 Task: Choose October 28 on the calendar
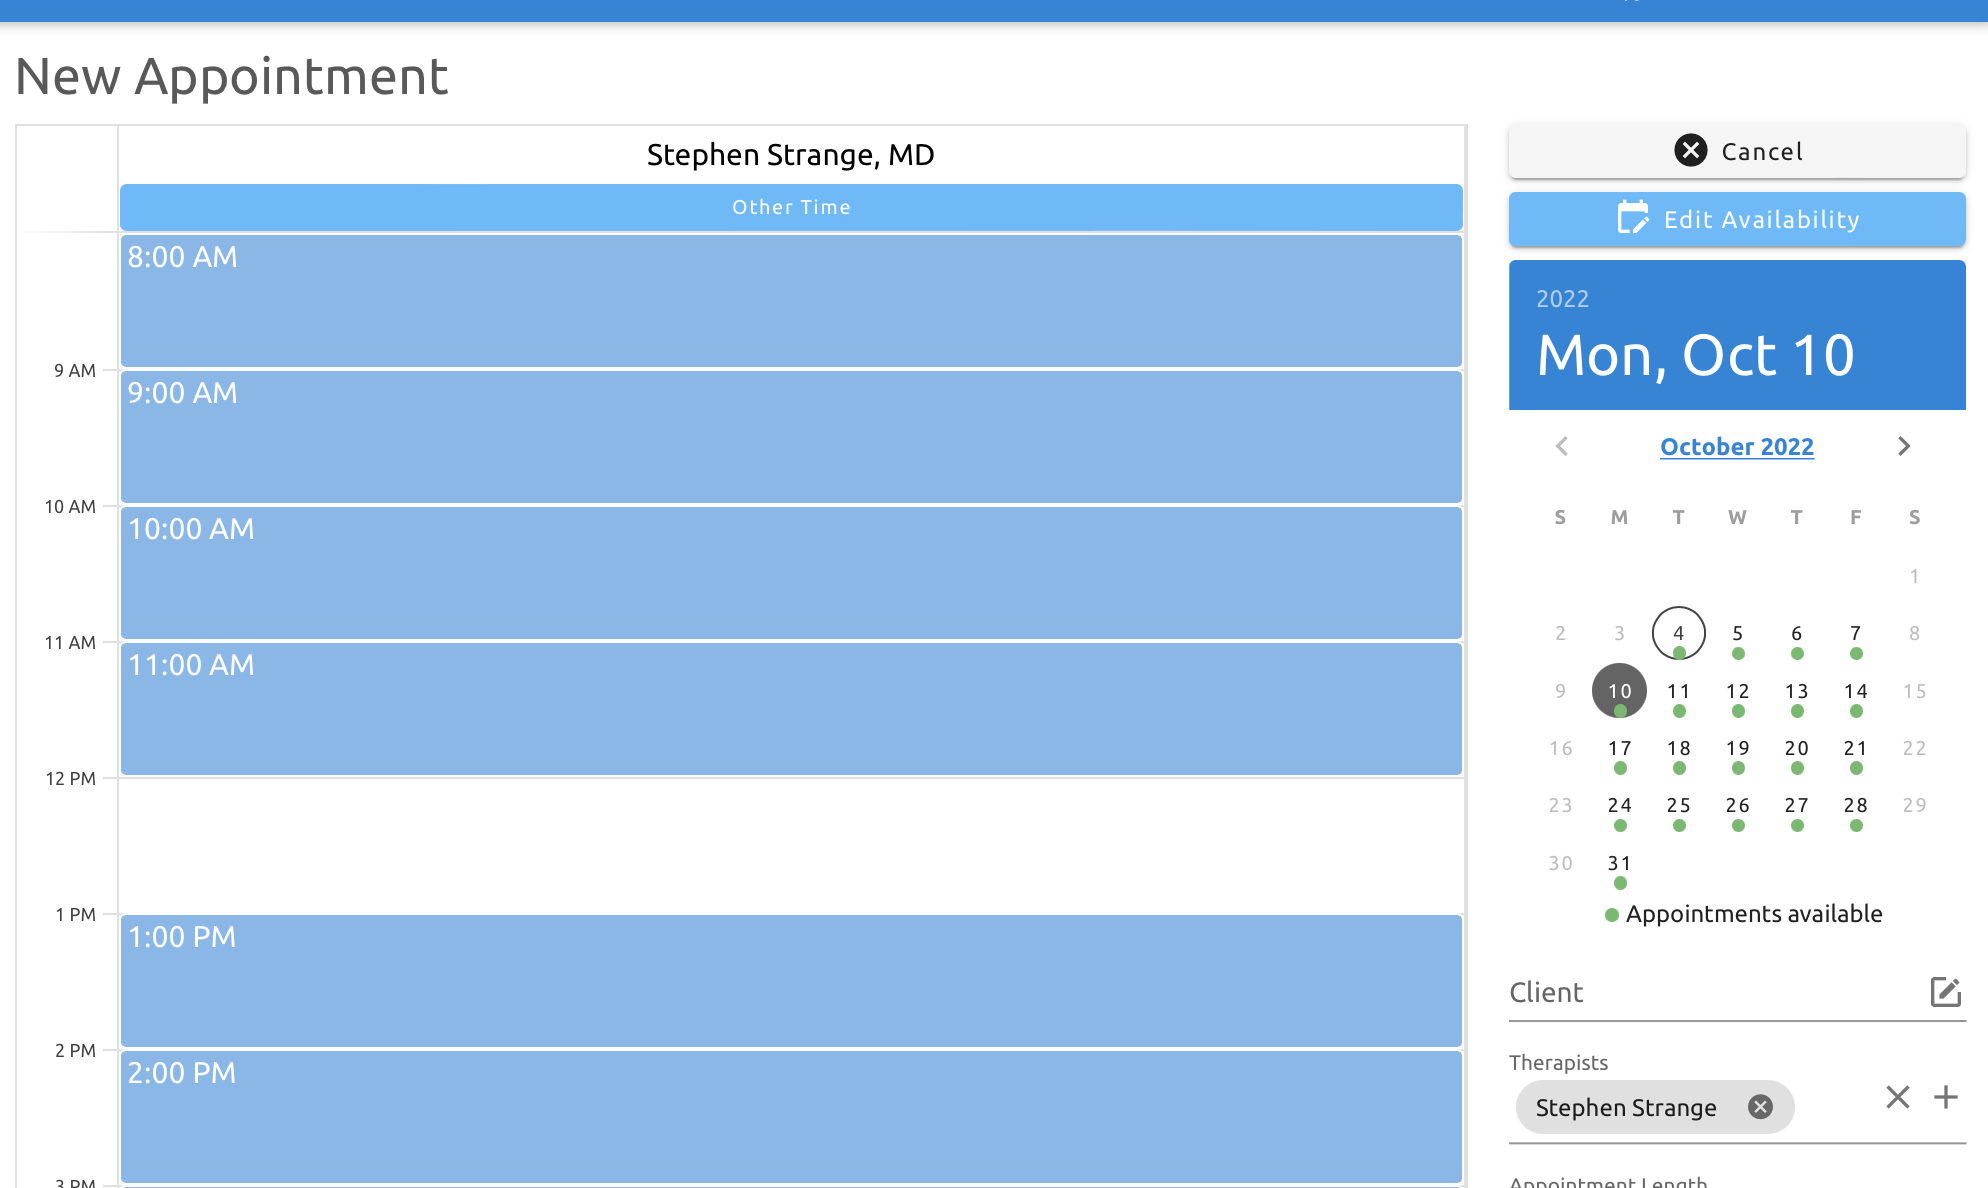pyautogui.click(x=1855, y=806)
